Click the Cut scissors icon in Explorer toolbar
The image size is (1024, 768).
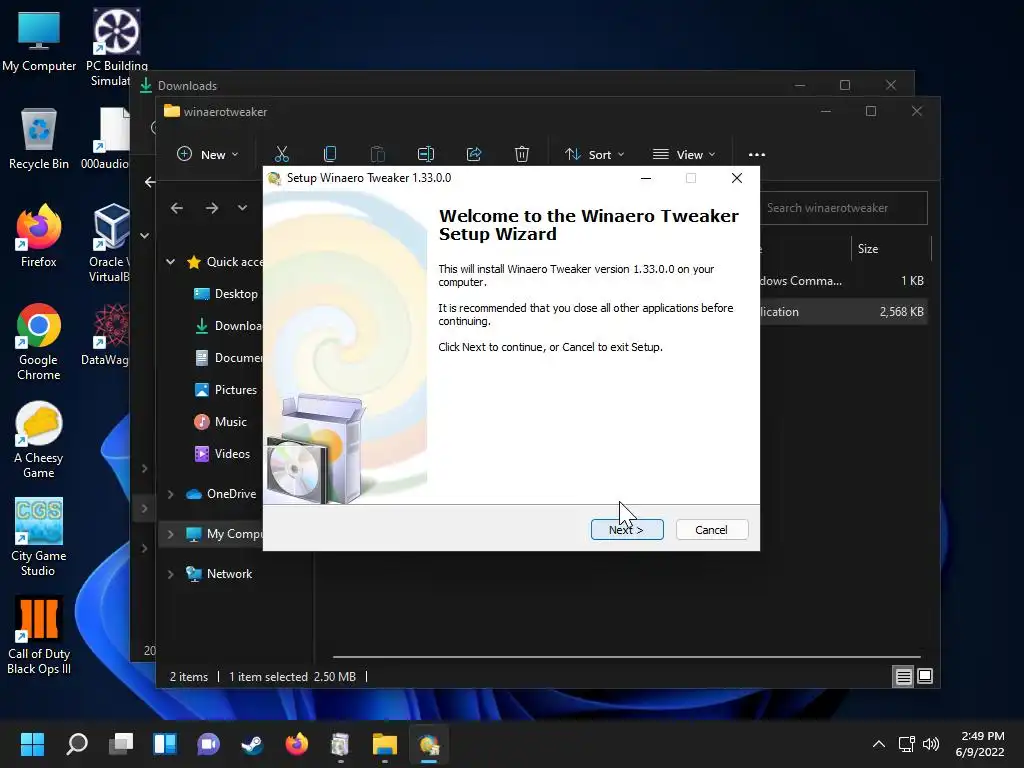coord(281,155)
